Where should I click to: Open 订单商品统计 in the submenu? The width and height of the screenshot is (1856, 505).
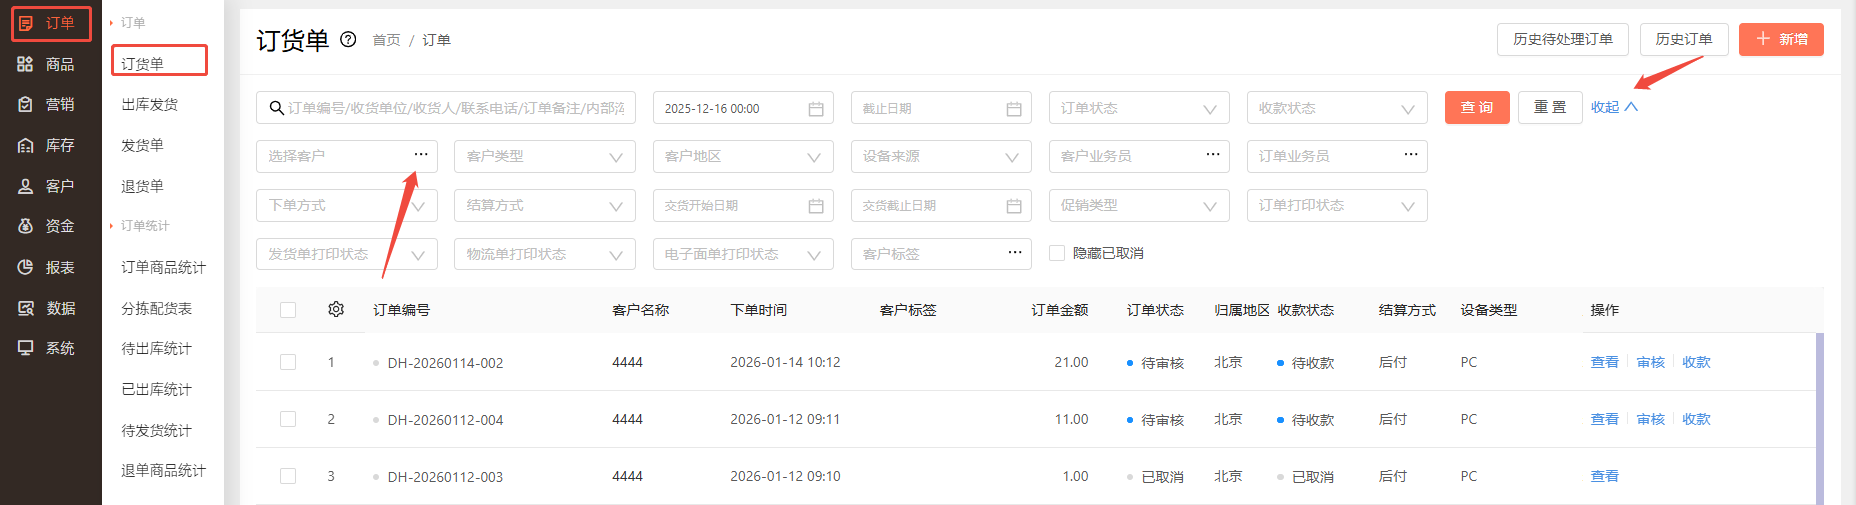[x=163, y=267]
